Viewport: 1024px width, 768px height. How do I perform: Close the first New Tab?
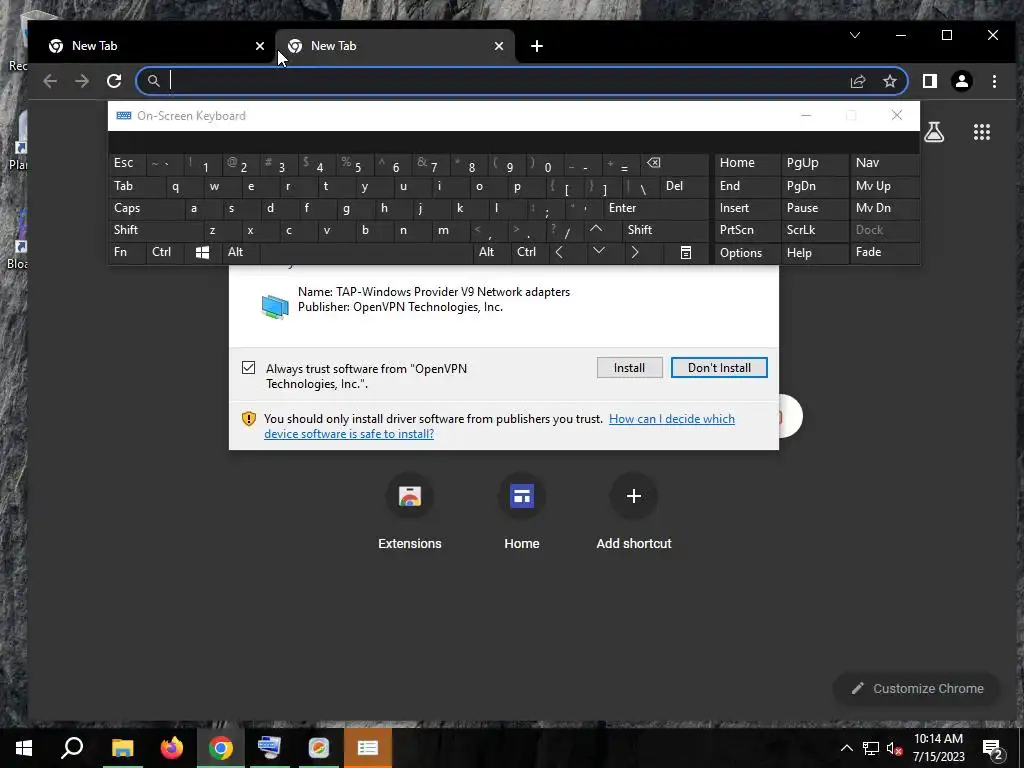point(260,46)
